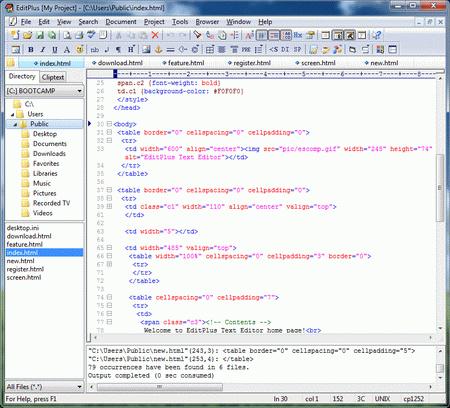Click the editor vertical scrollbar thumb
450x408 pixels.
(x=440, y=188)
